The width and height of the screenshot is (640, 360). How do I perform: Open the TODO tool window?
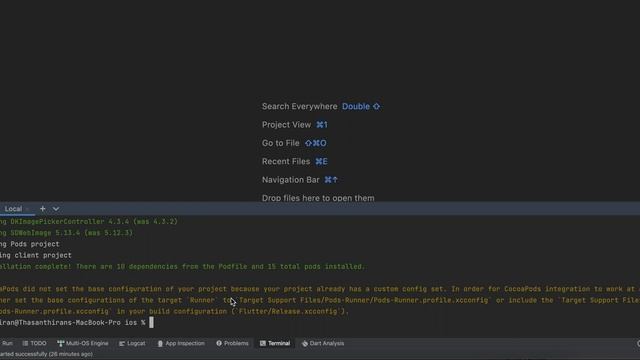(35, 343)
